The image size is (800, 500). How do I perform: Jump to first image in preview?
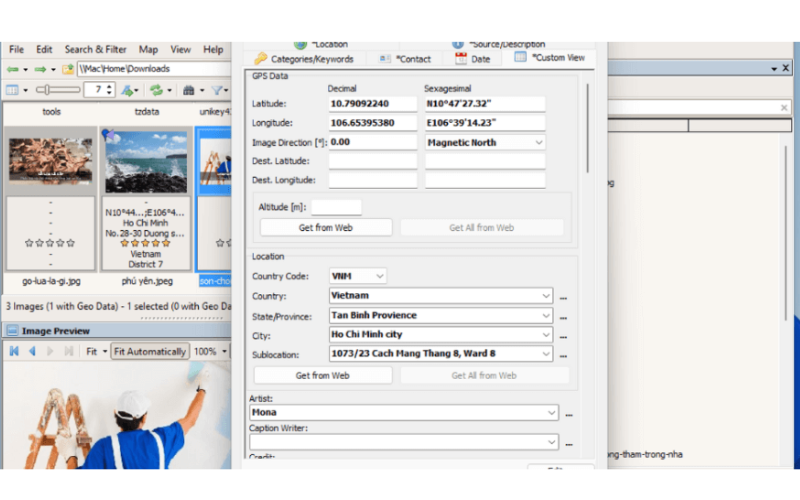point(14,351)
